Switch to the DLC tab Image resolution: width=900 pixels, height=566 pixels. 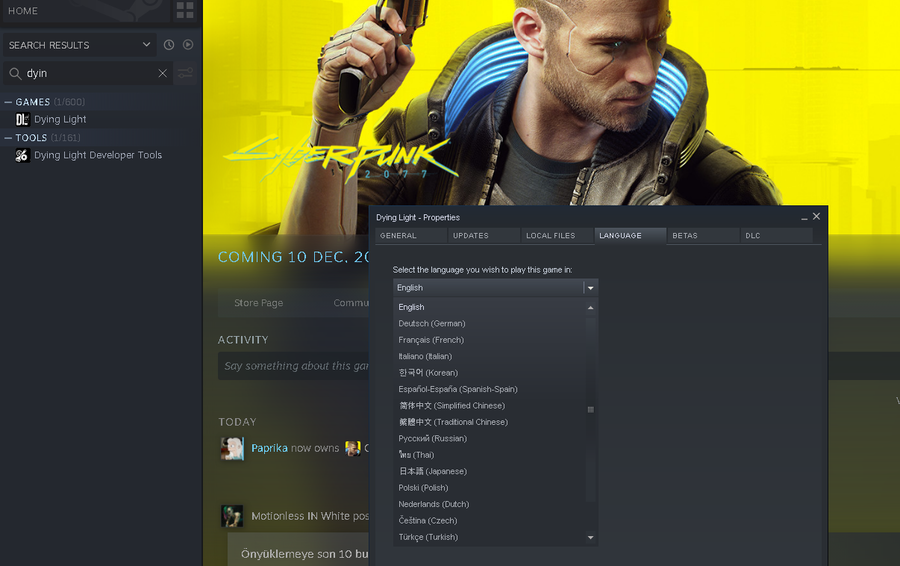(x=776, y=236)
